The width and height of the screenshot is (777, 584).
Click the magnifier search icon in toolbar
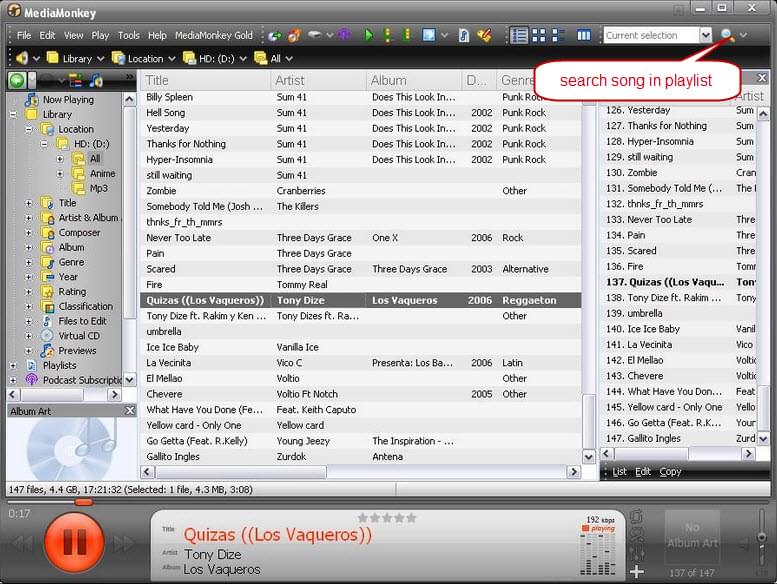(727, 35)
